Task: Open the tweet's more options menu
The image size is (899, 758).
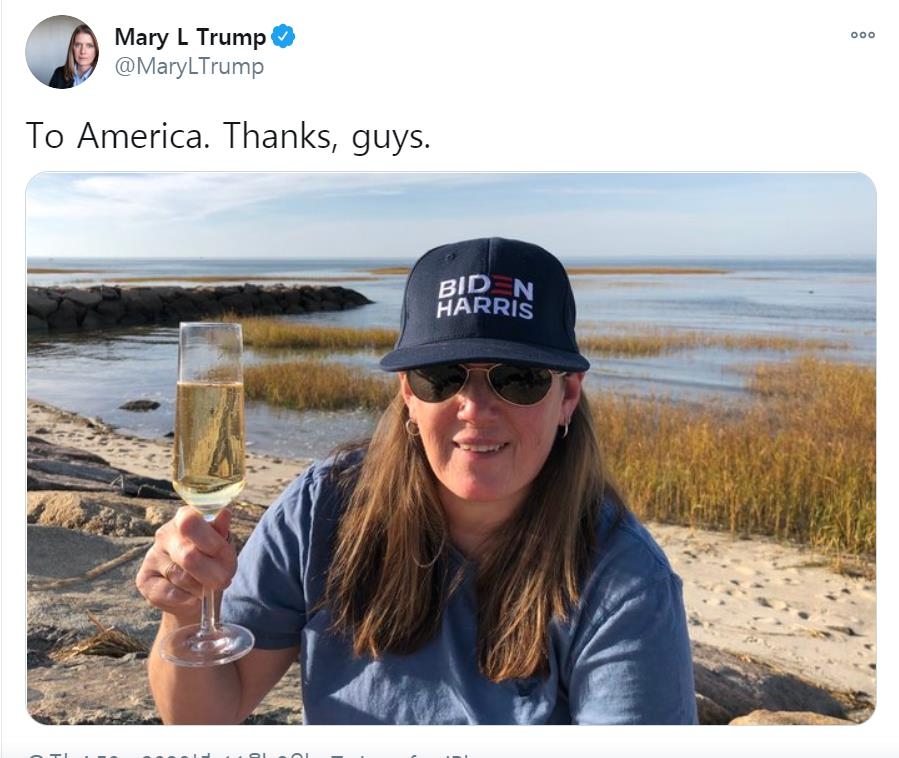Action: click(x=862, y=35)
